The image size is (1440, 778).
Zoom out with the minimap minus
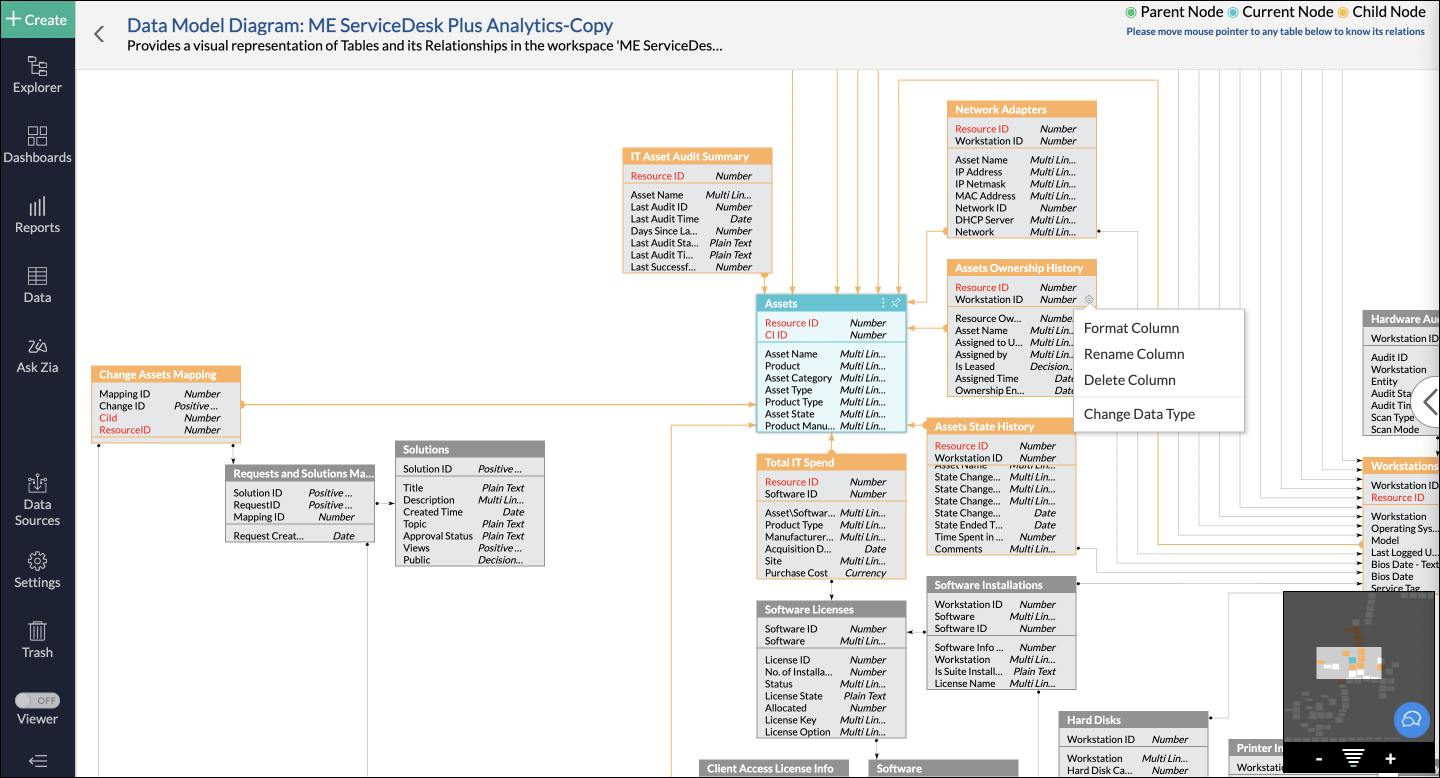[1319, 759]
